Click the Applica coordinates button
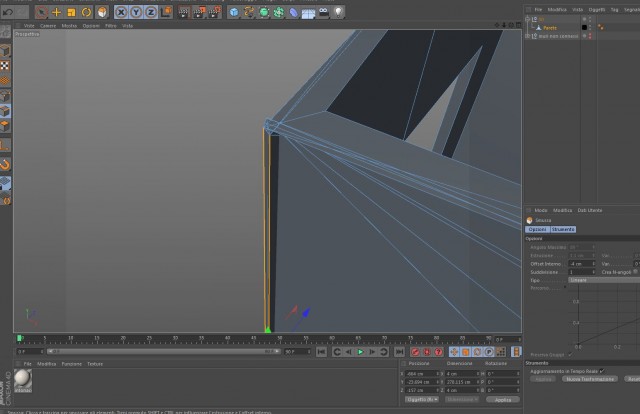640x414 pixels. coord(503,400)
